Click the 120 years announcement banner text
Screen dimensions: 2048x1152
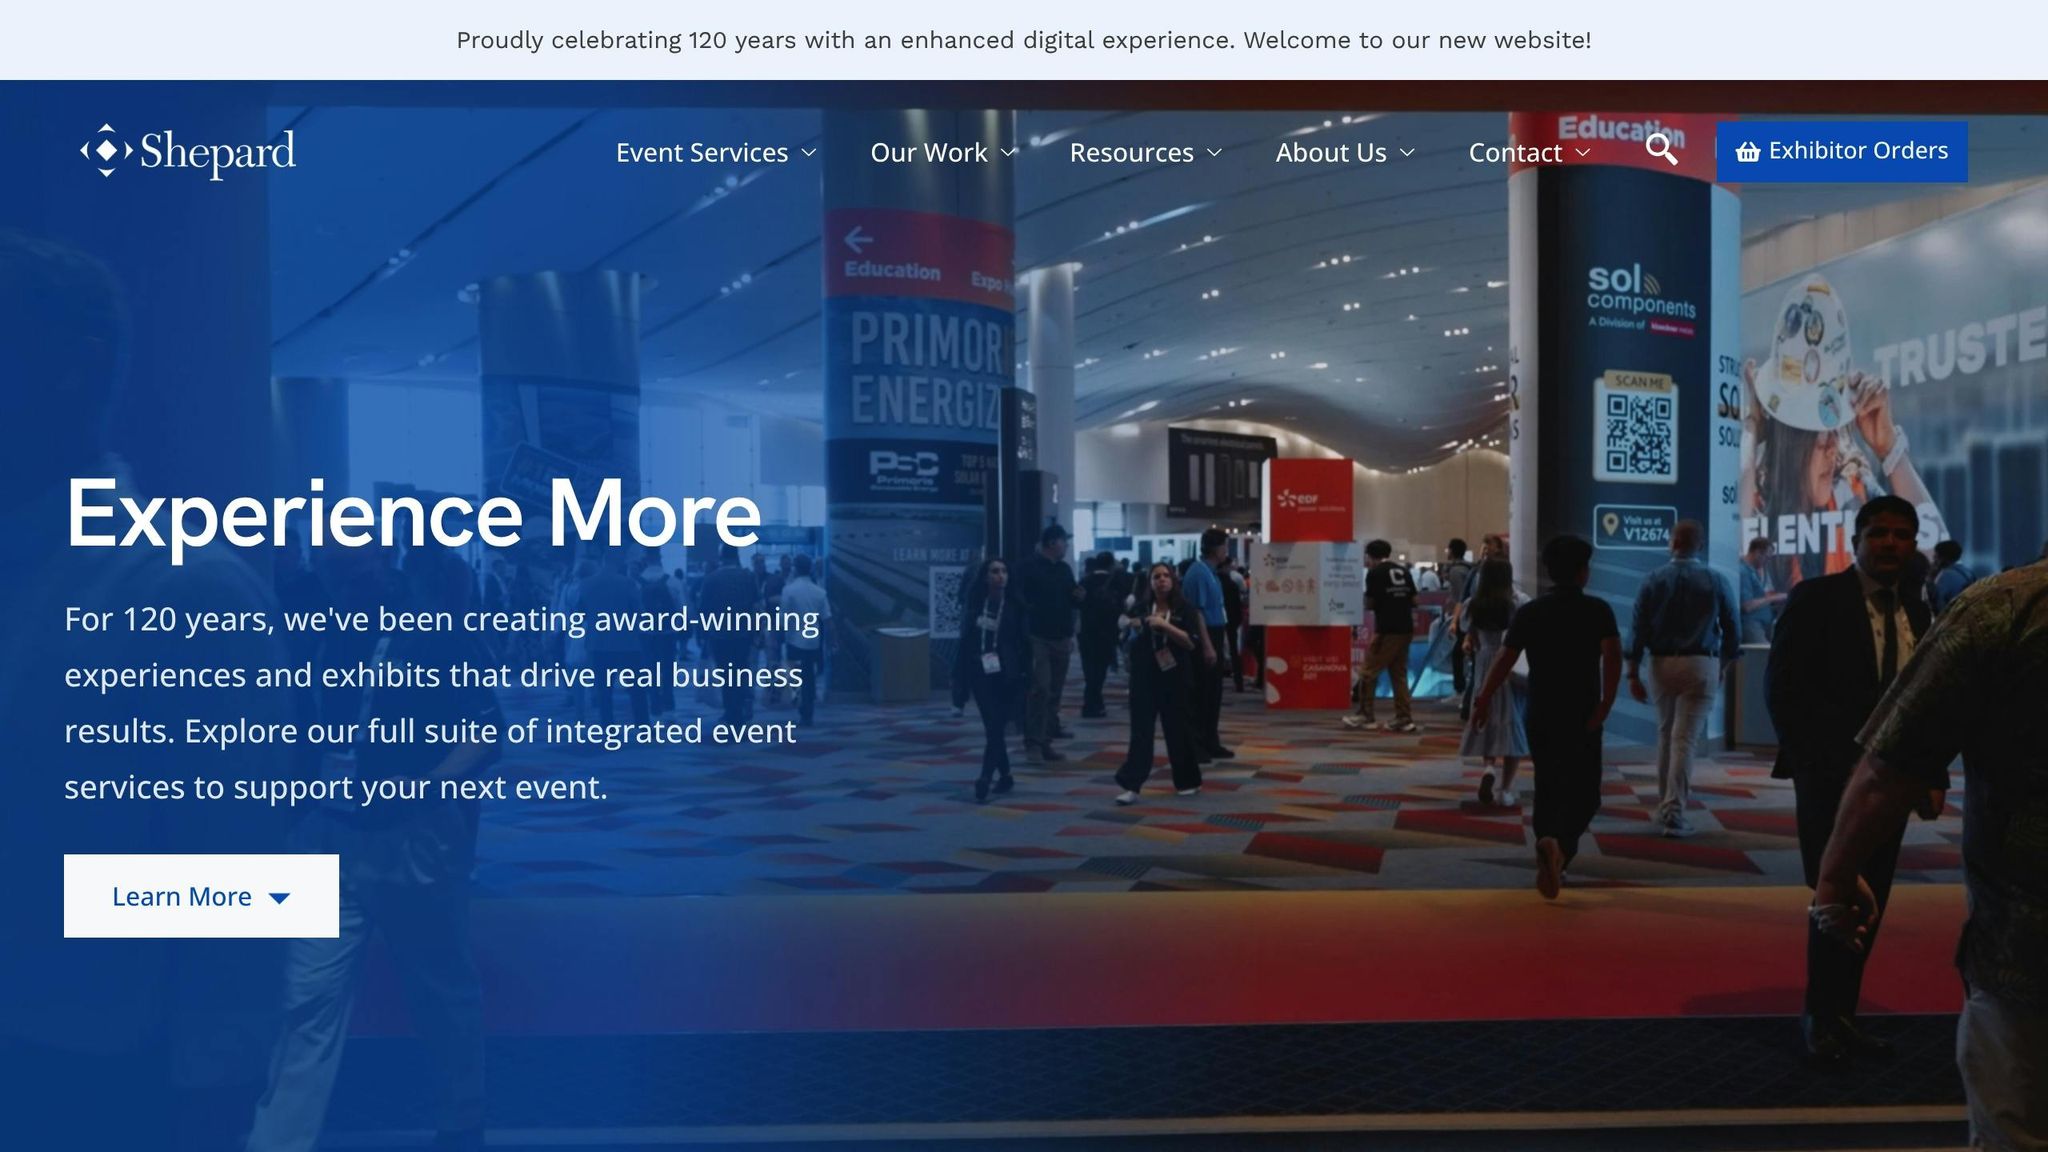(x=1023, y=40)
